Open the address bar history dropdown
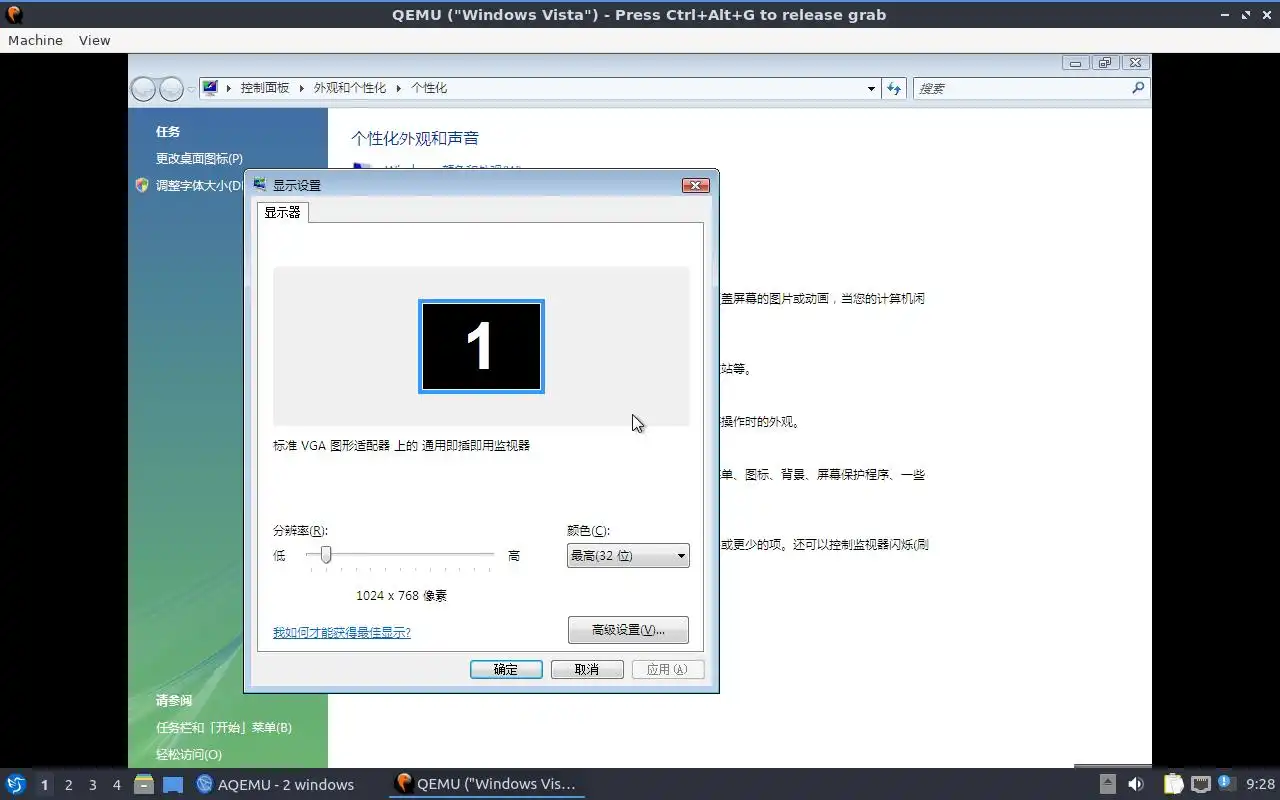Screen dimensions: 1280x800 871,89
